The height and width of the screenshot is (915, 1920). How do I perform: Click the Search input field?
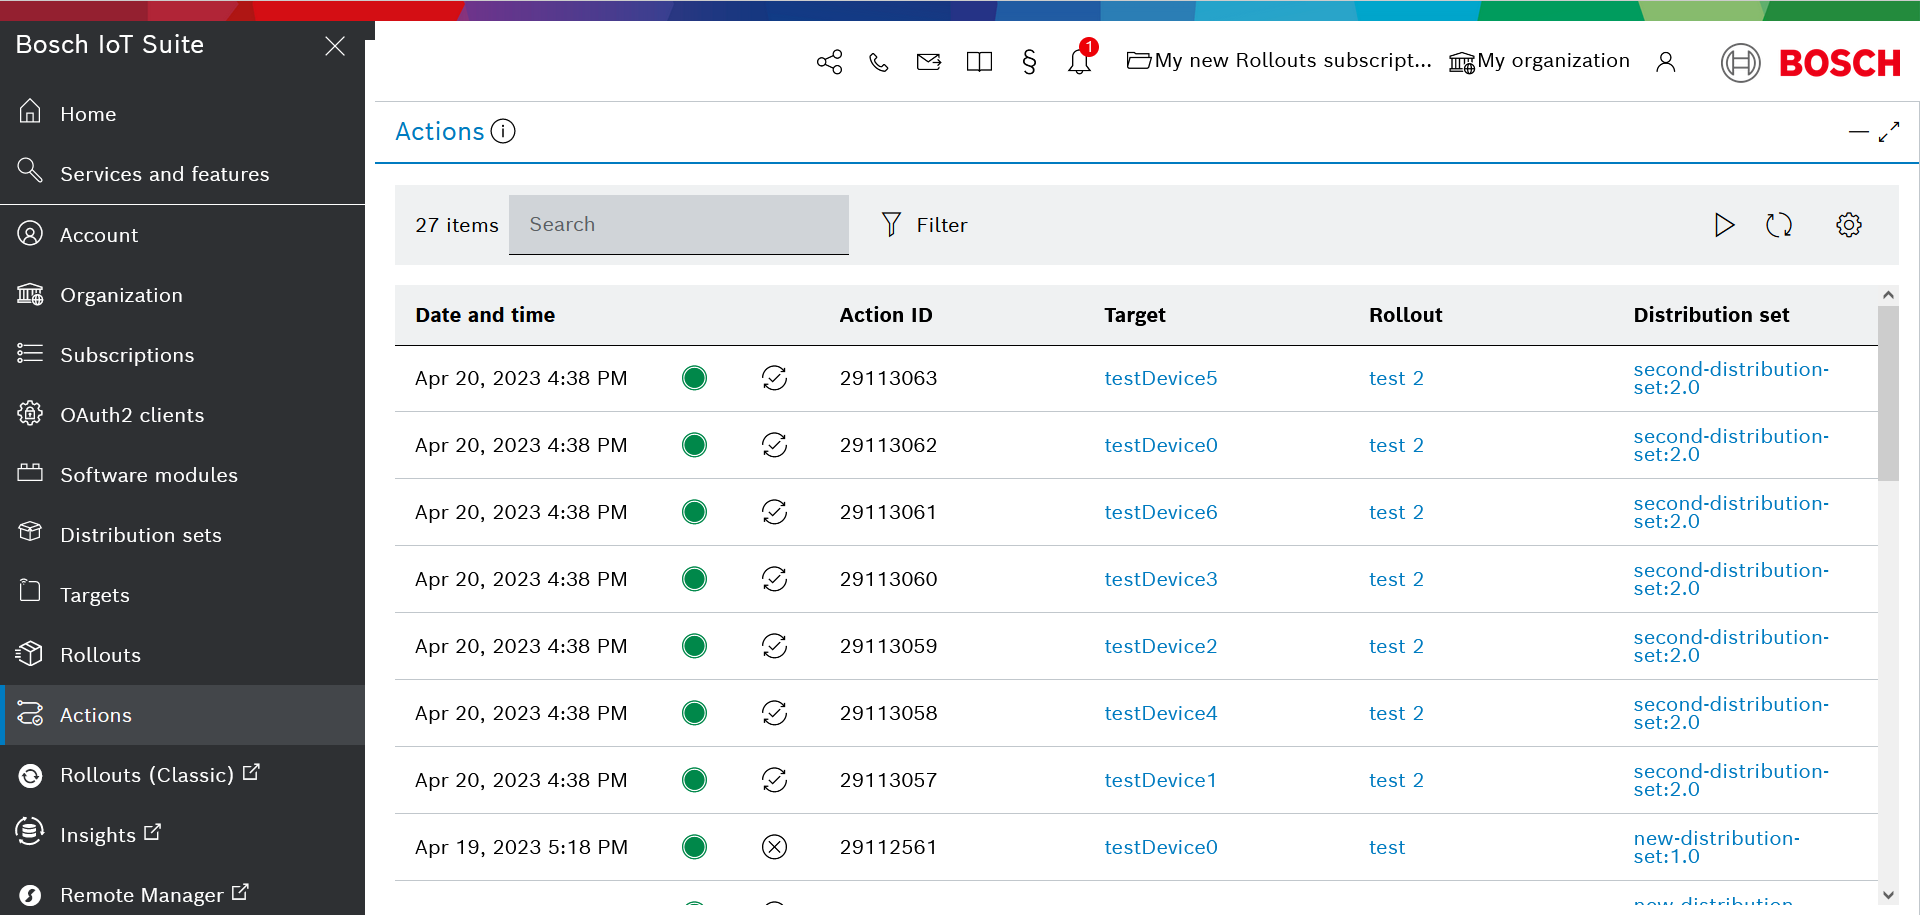coord(678,225)
